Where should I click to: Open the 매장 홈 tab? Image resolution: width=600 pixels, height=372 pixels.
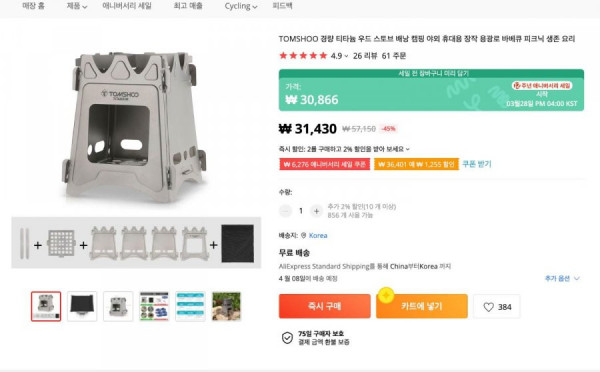tap(33, 6)
